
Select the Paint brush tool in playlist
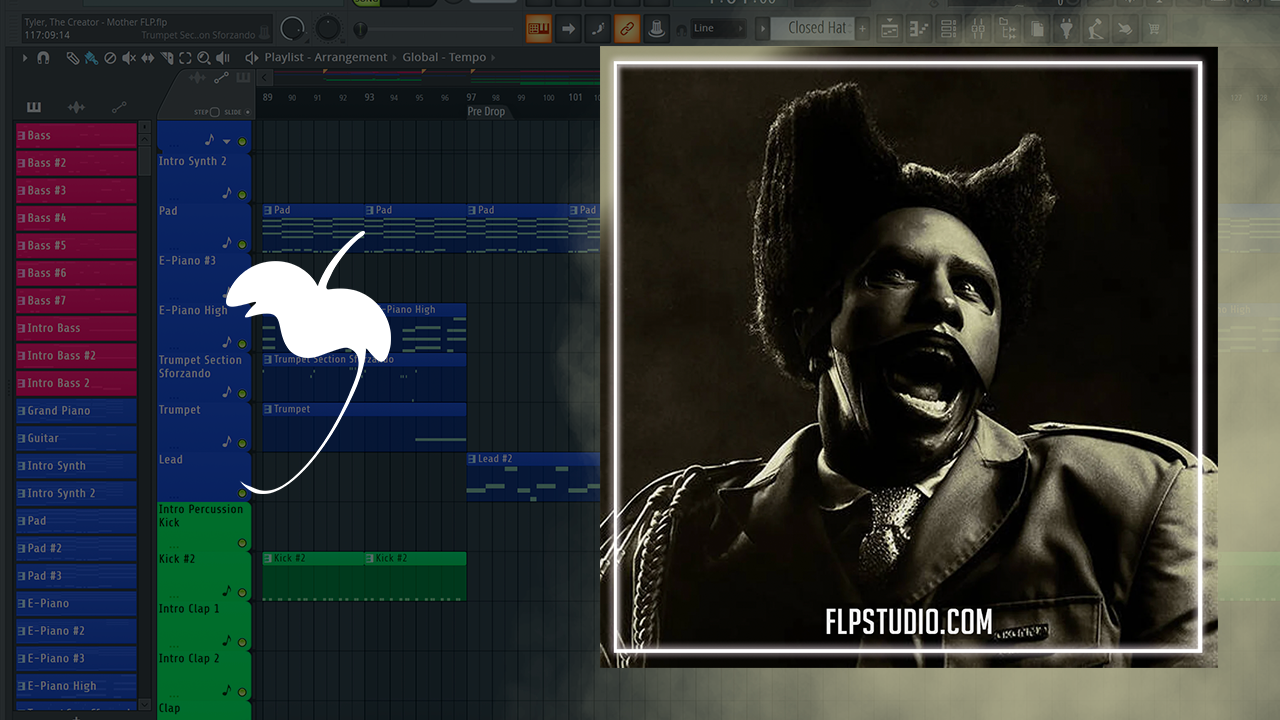[x=90, y=58]
